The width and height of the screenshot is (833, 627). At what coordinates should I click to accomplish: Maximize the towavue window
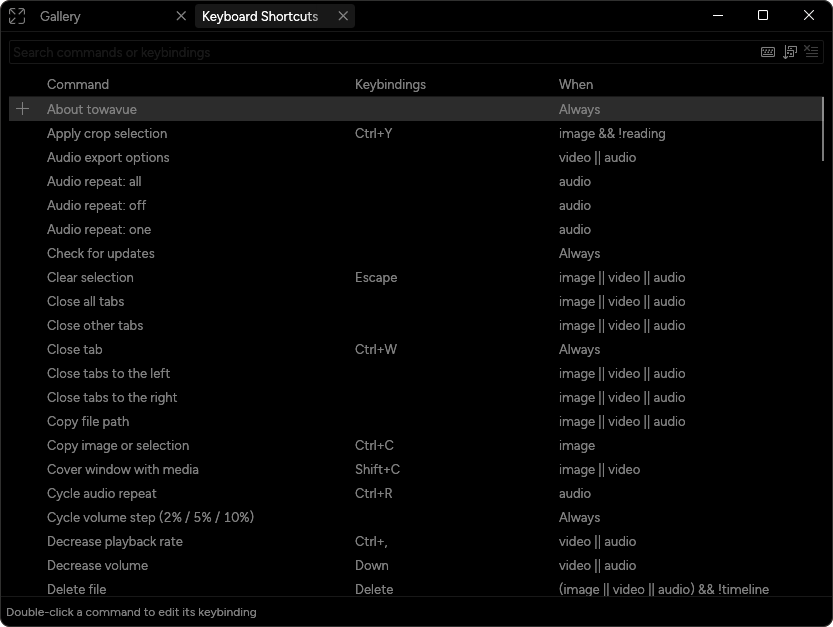click(x=763, y=15)
